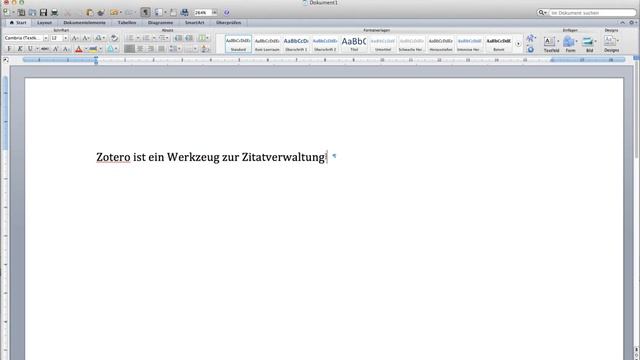
Task: Switch to the Überprüfen tab
Action: 229,22
